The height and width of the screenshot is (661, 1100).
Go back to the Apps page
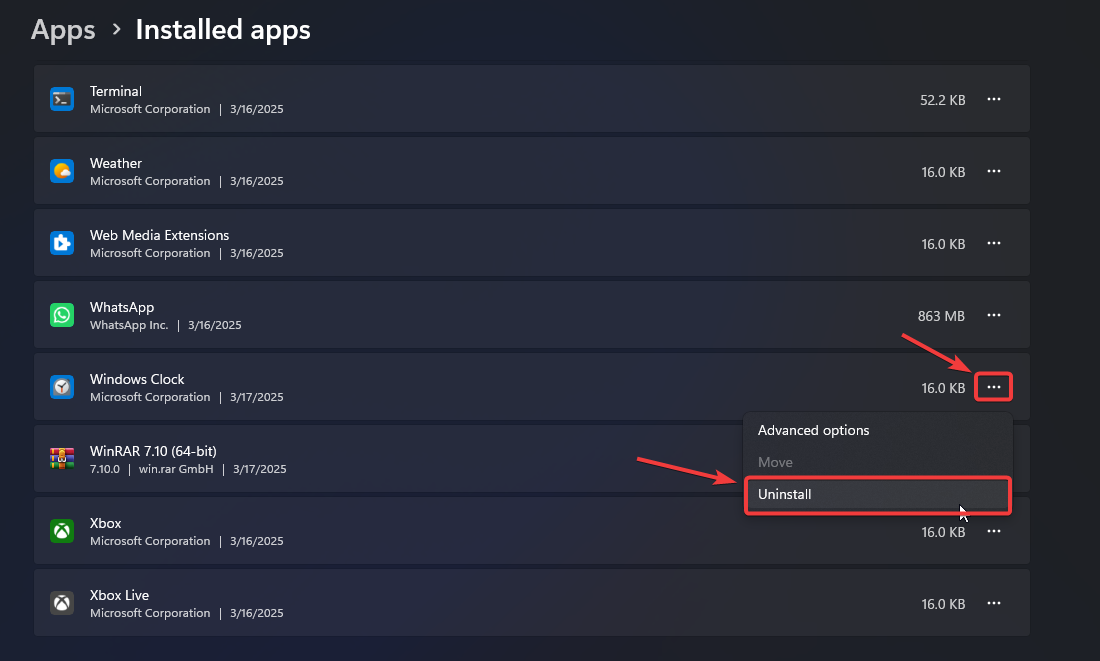coord(62,30)
